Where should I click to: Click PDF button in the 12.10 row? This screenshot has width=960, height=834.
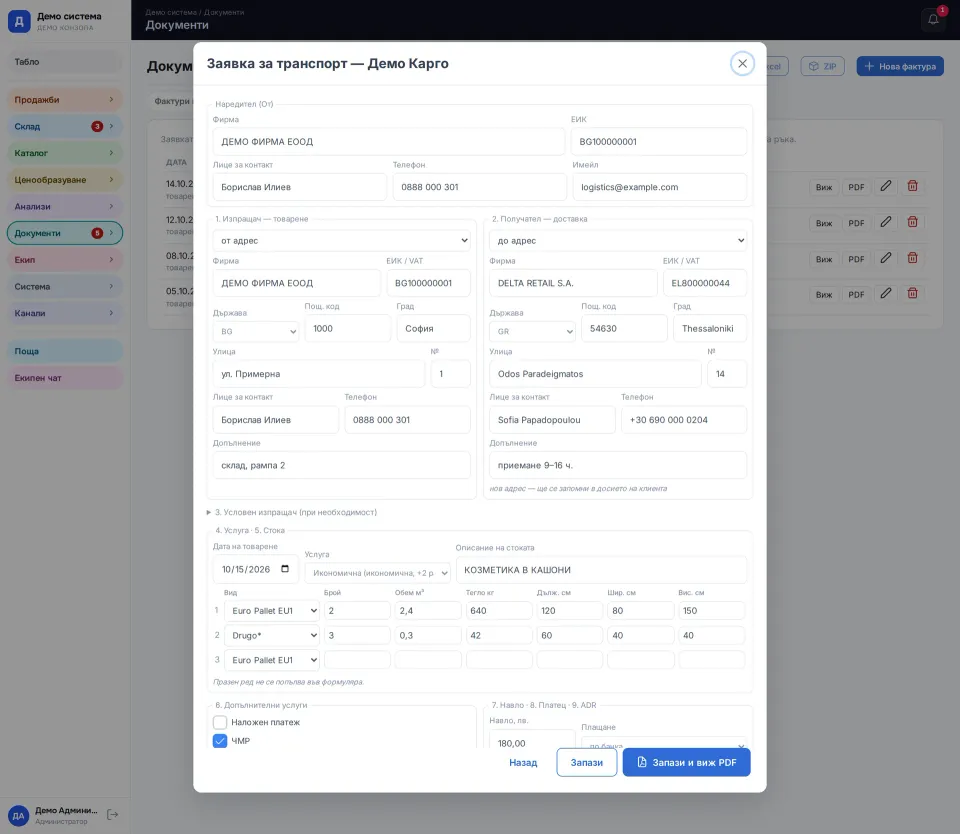[856, 223]
